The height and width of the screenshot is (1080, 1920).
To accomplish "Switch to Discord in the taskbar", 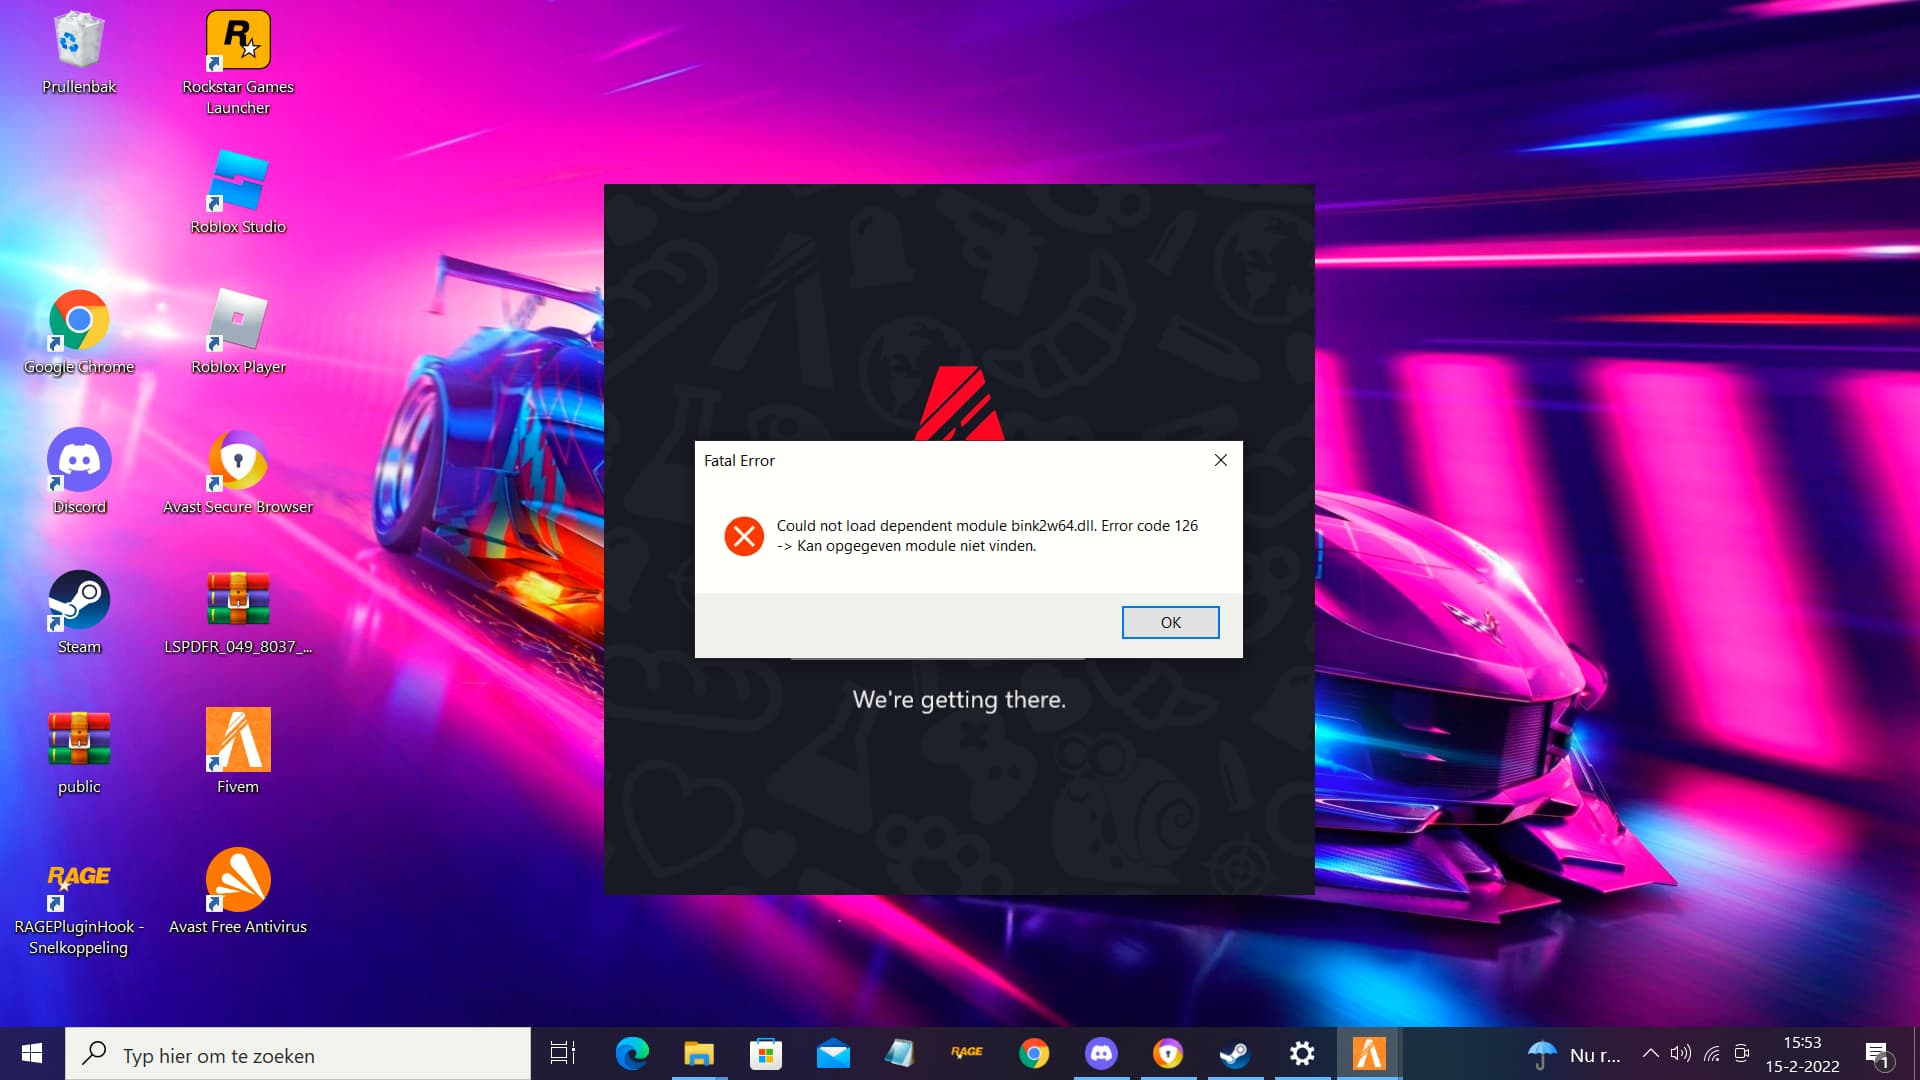I will 1101,1054.
